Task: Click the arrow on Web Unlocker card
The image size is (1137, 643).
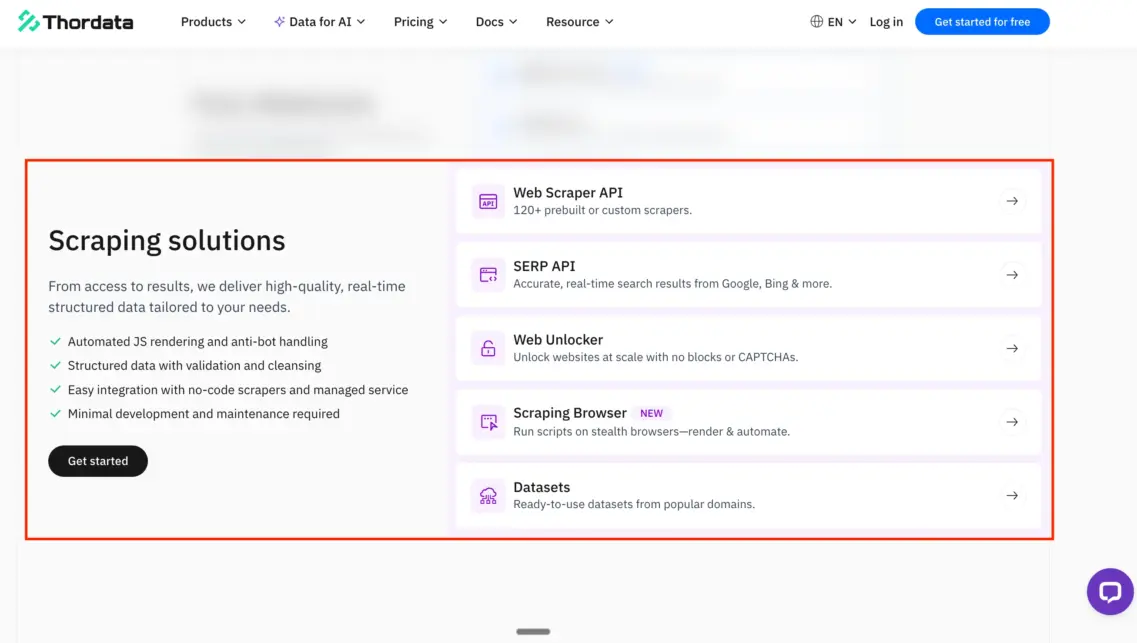Action: 1012,349
